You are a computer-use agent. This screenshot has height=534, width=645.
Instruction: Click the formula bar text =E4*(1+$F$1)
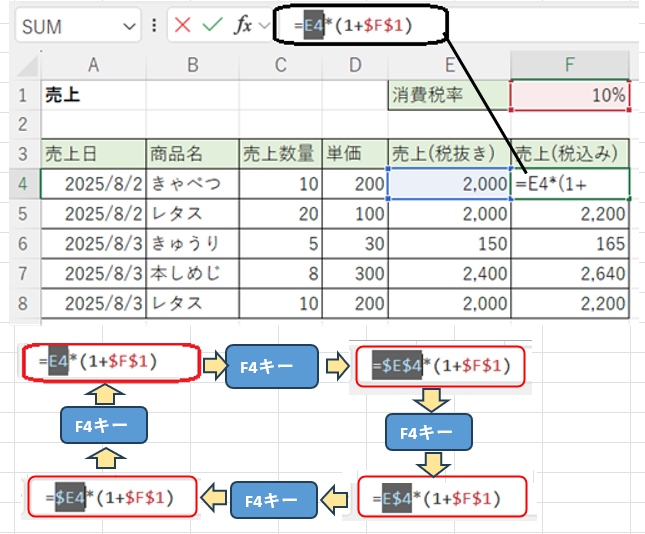click(x=354, y=24)
